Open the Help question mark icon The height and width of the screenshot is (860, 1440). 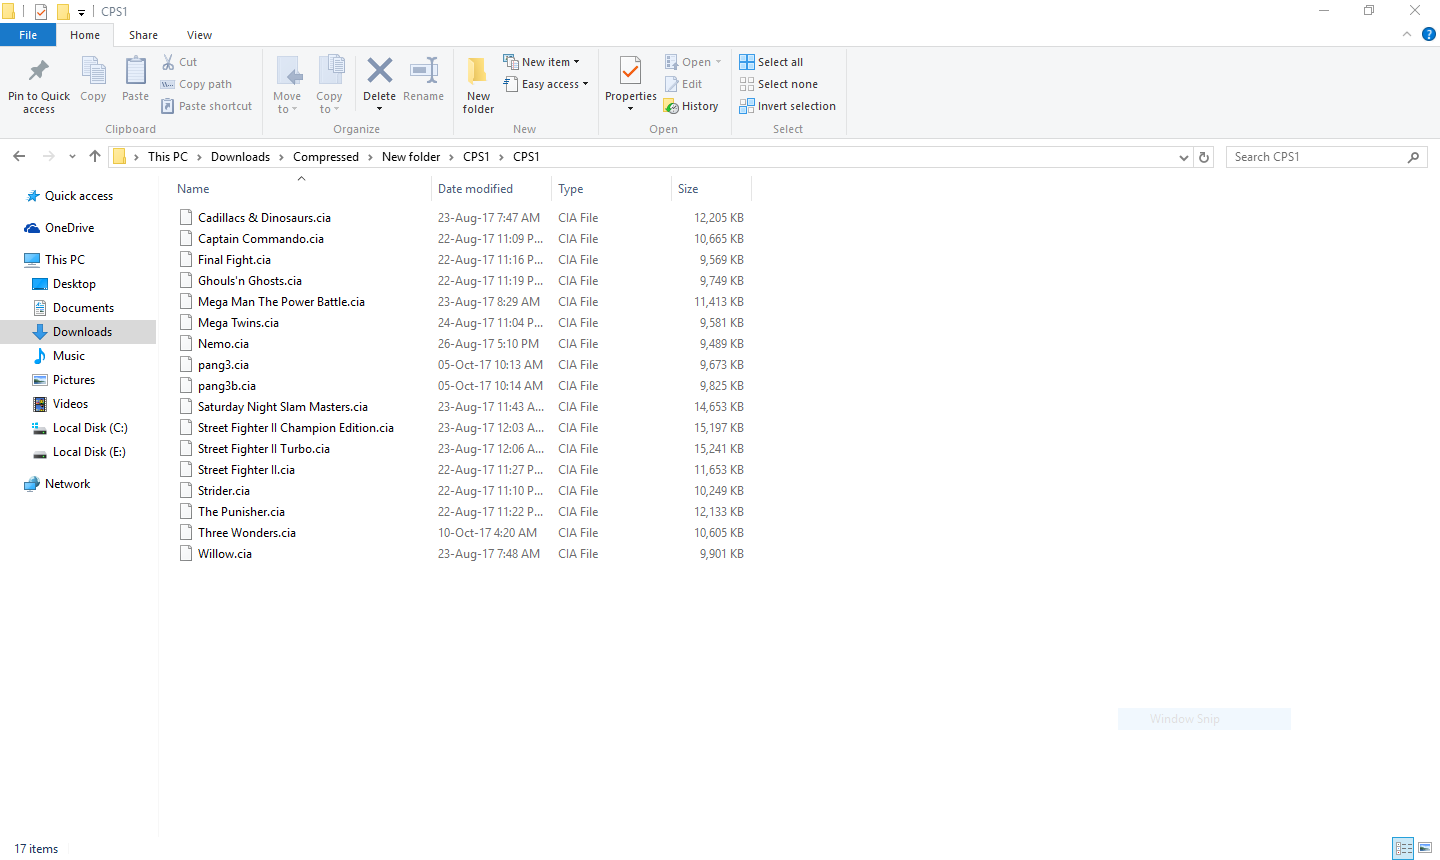point(1429,34)
